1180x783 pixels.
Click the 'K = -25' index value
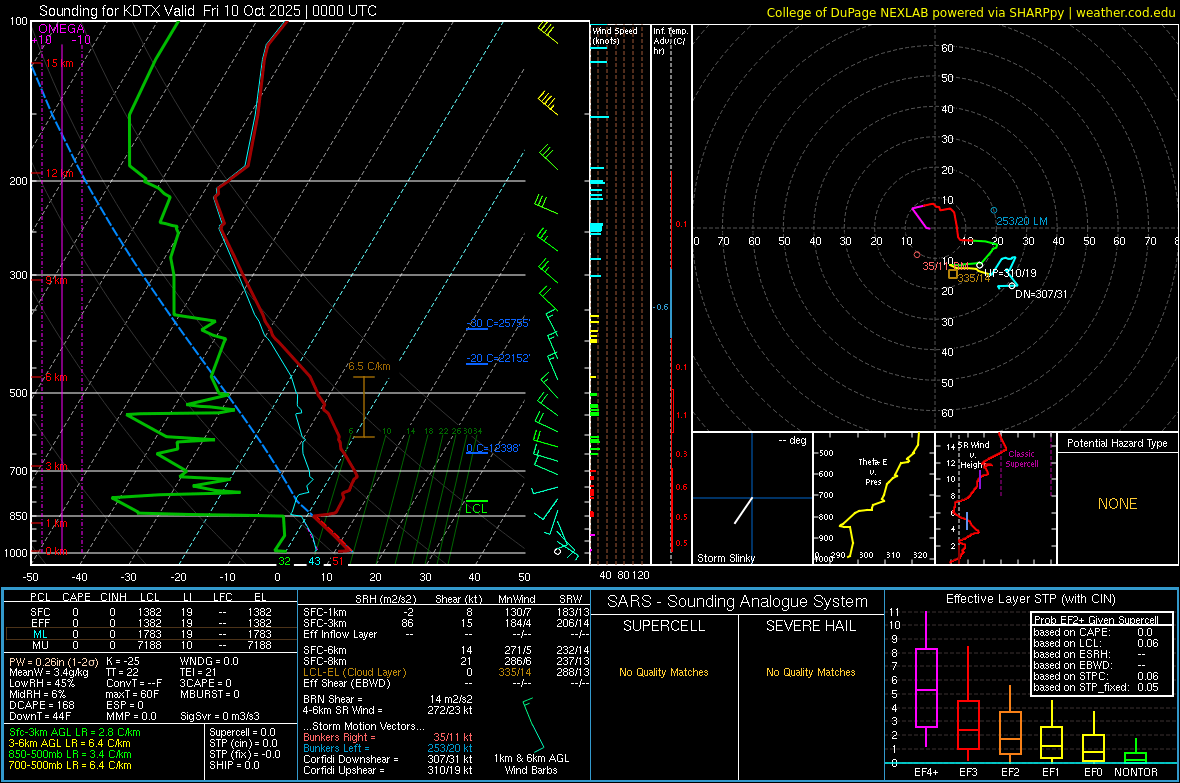(123, 661)
